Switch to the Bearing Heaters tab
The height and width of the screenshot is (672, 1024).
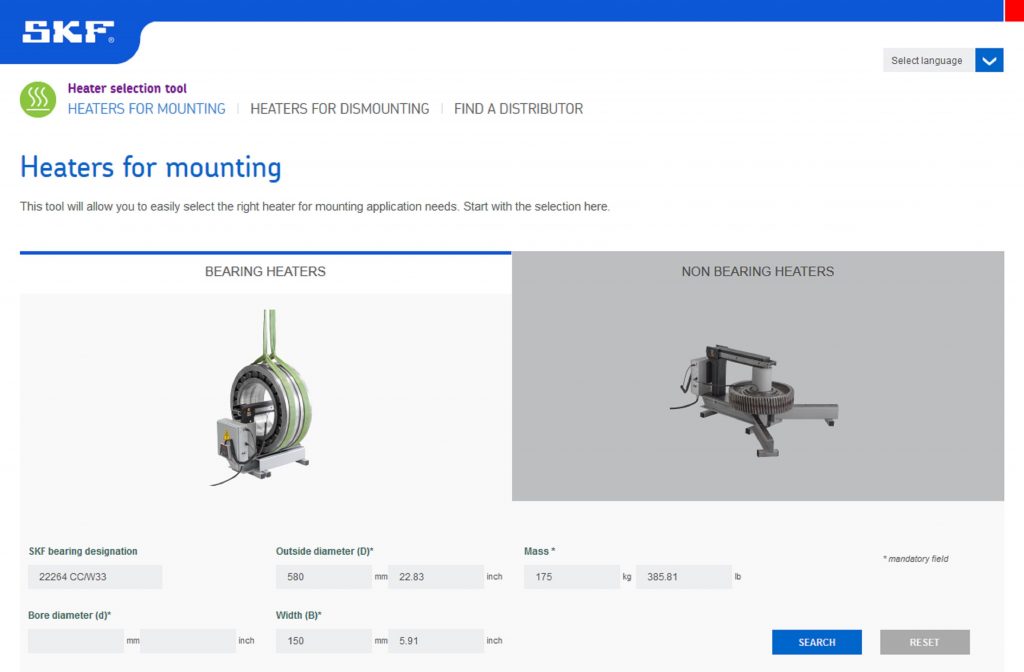(x=265, y=271)
